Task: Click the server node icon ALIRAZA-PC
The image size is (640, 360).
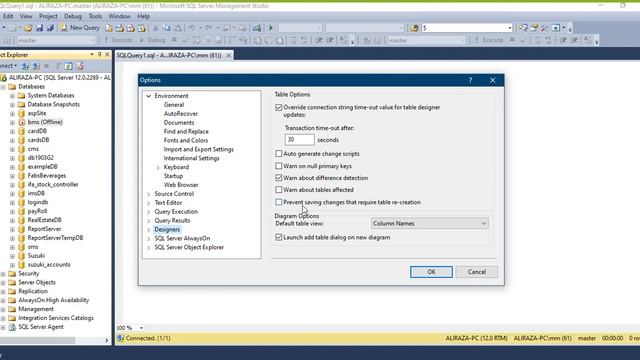Action: click(4, 78)
